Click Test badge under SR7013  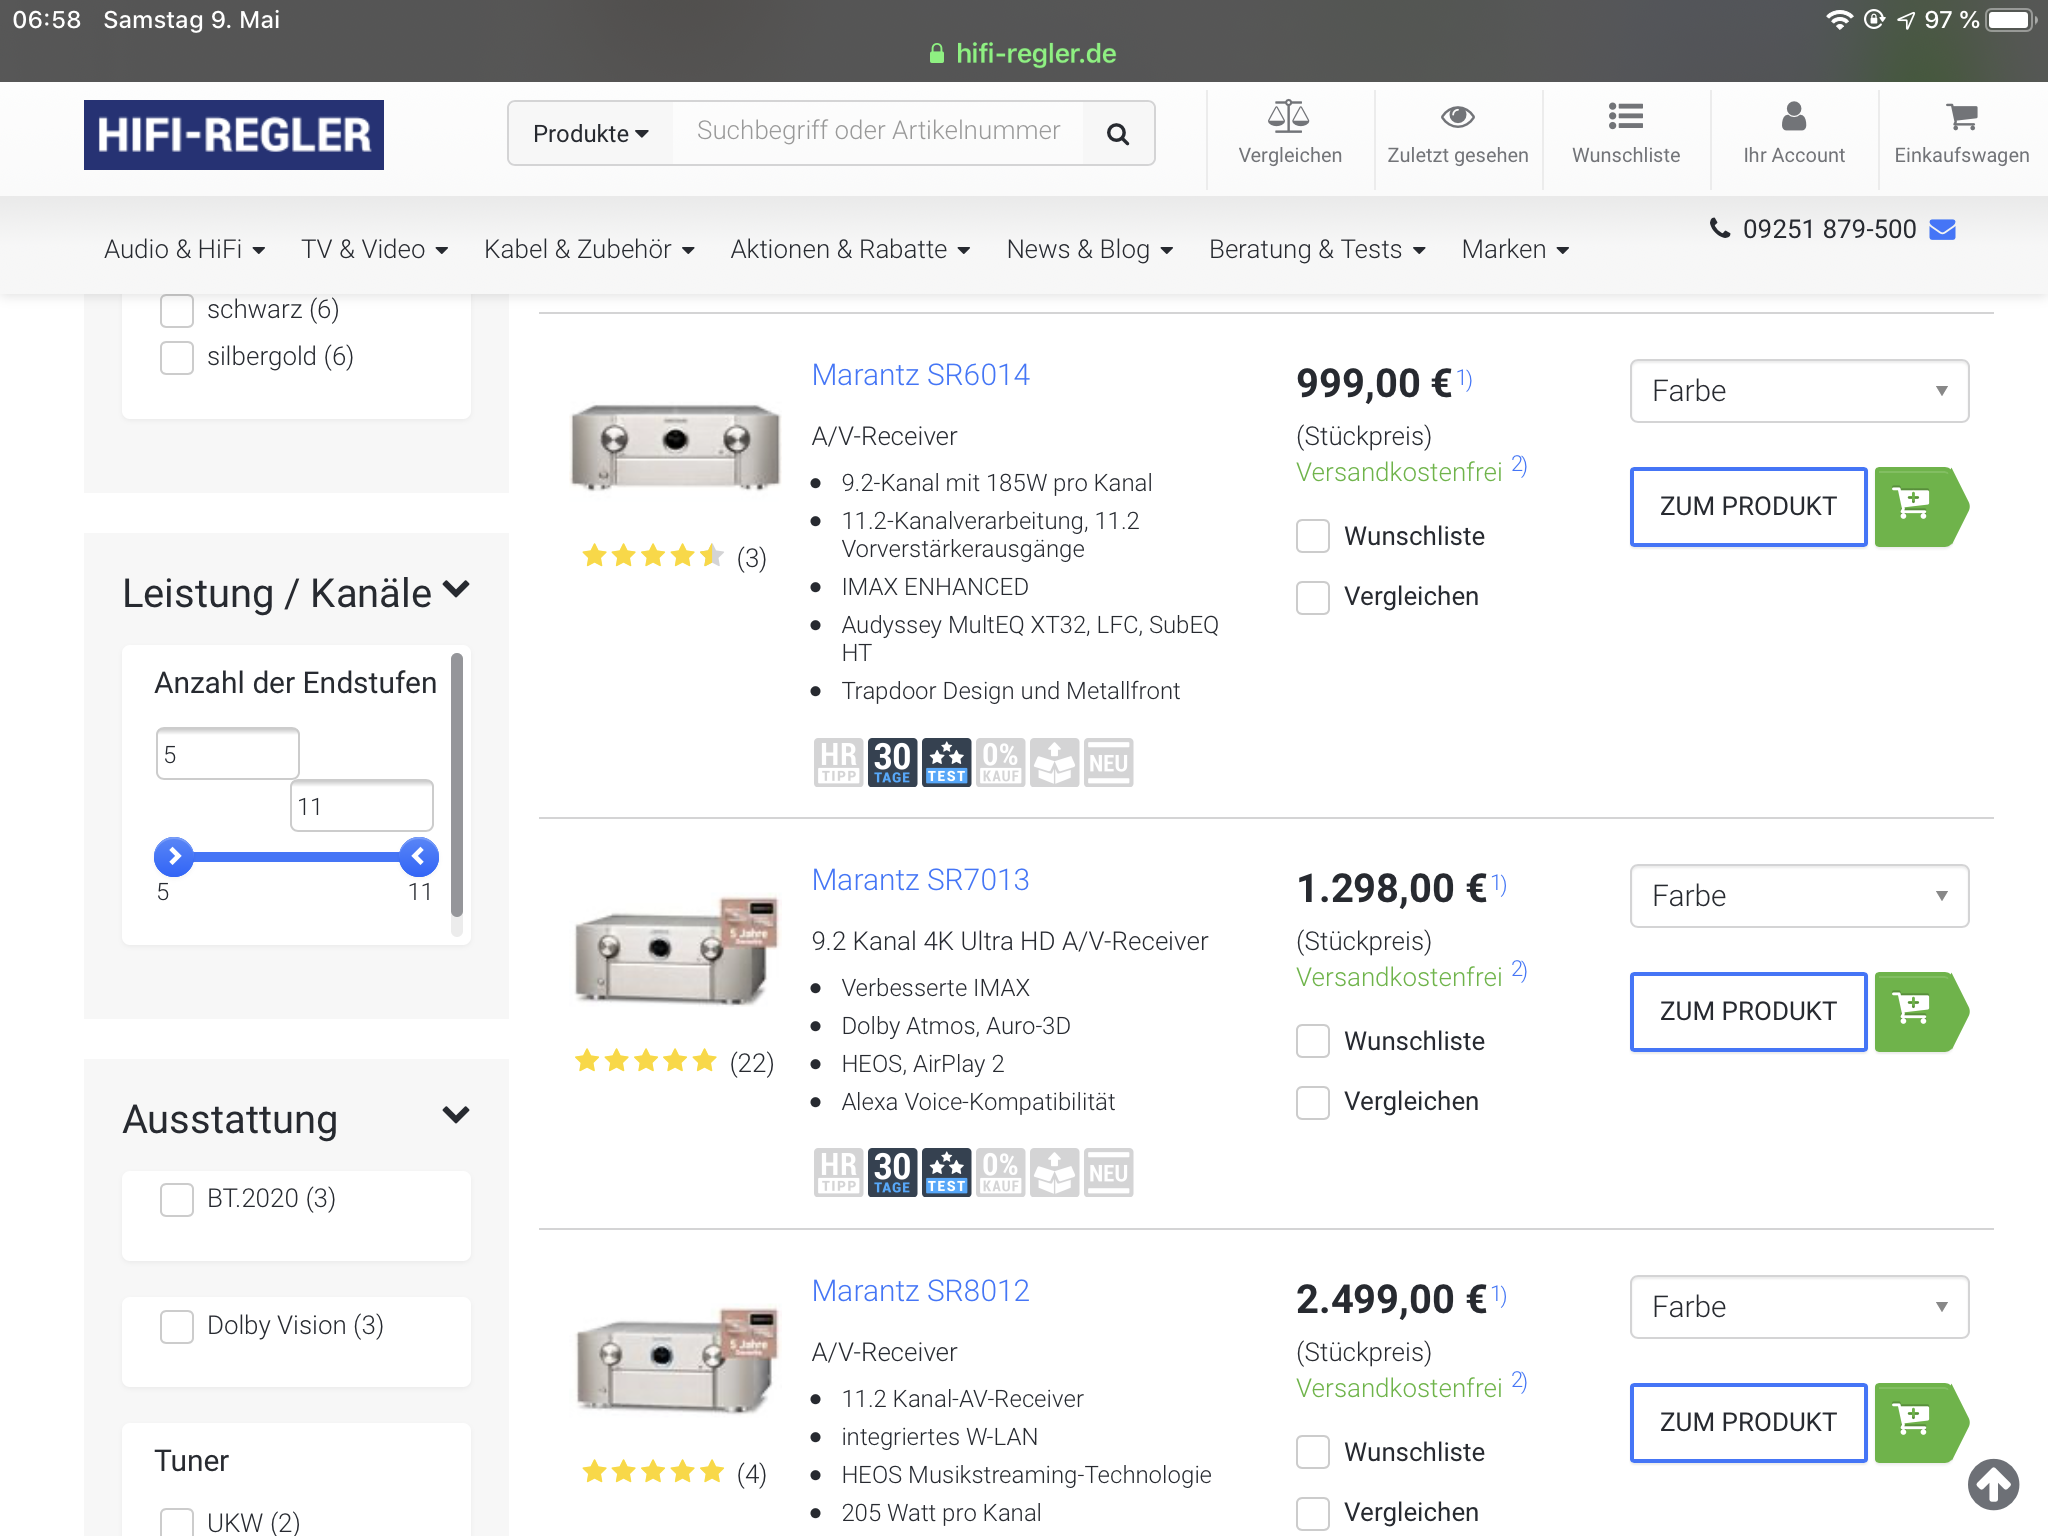pos(946,1173)
